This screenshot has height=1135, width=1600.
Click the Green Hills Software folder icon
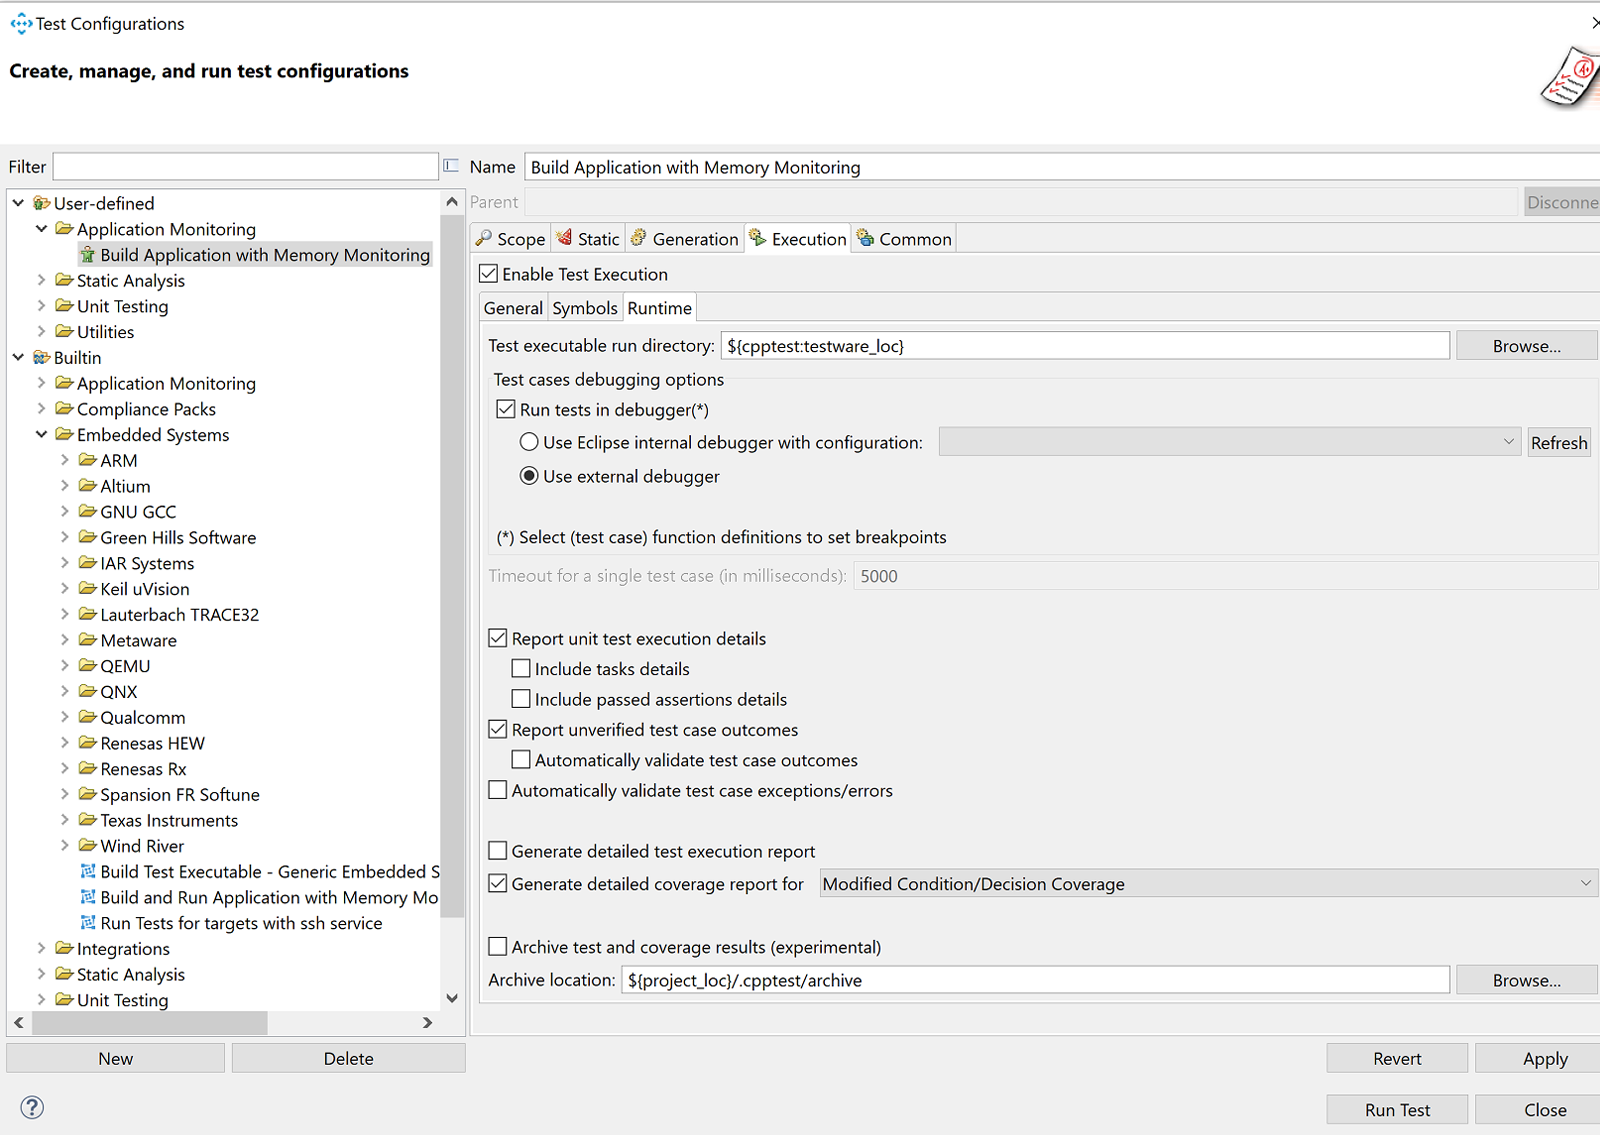click(88, 537)
